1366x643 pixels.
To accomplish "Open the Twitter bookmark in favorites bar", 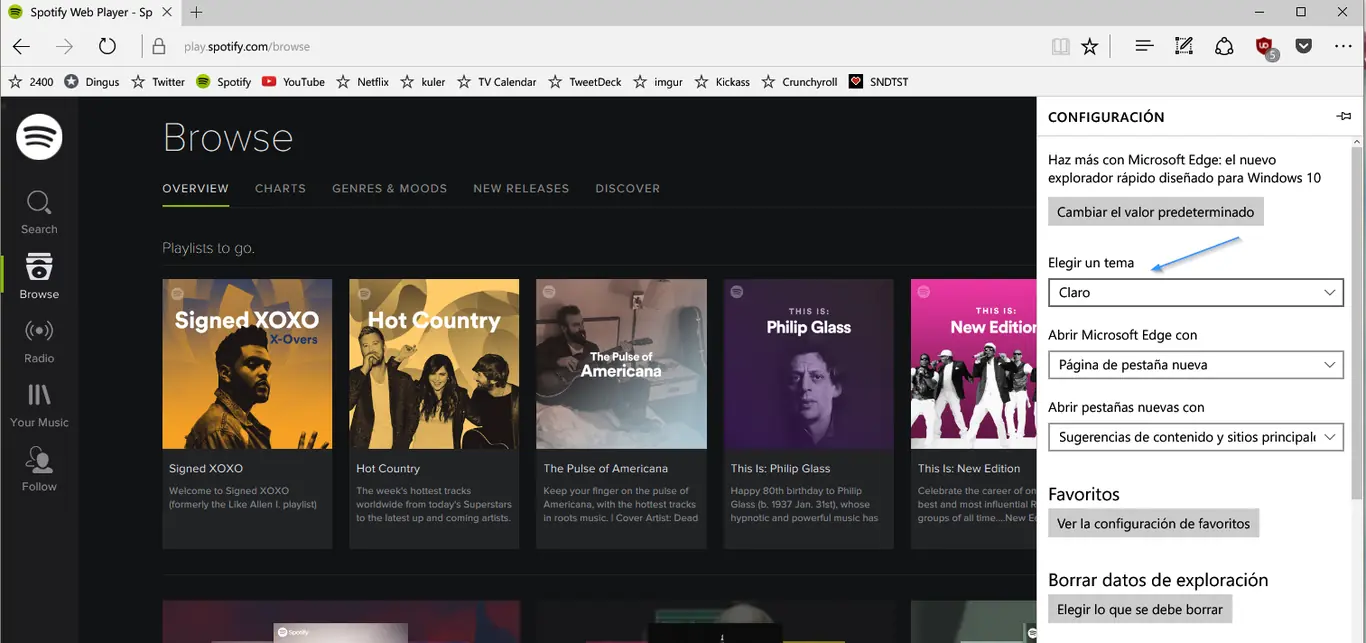I will pos(158,82).
